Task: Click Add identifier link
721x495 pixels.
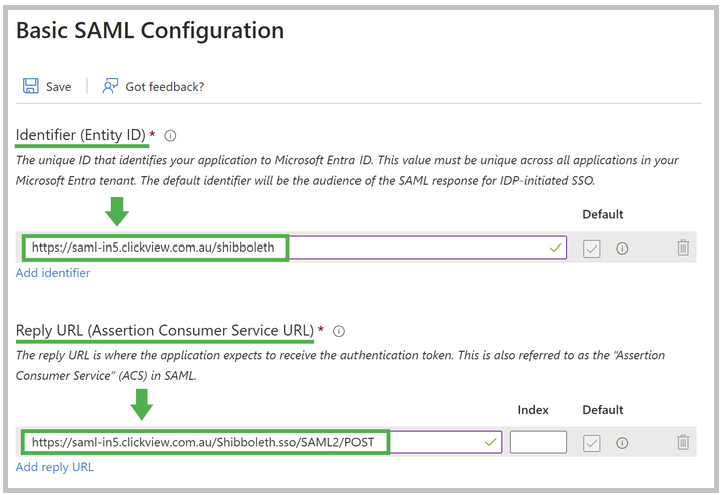Action: tap(53, 273)
